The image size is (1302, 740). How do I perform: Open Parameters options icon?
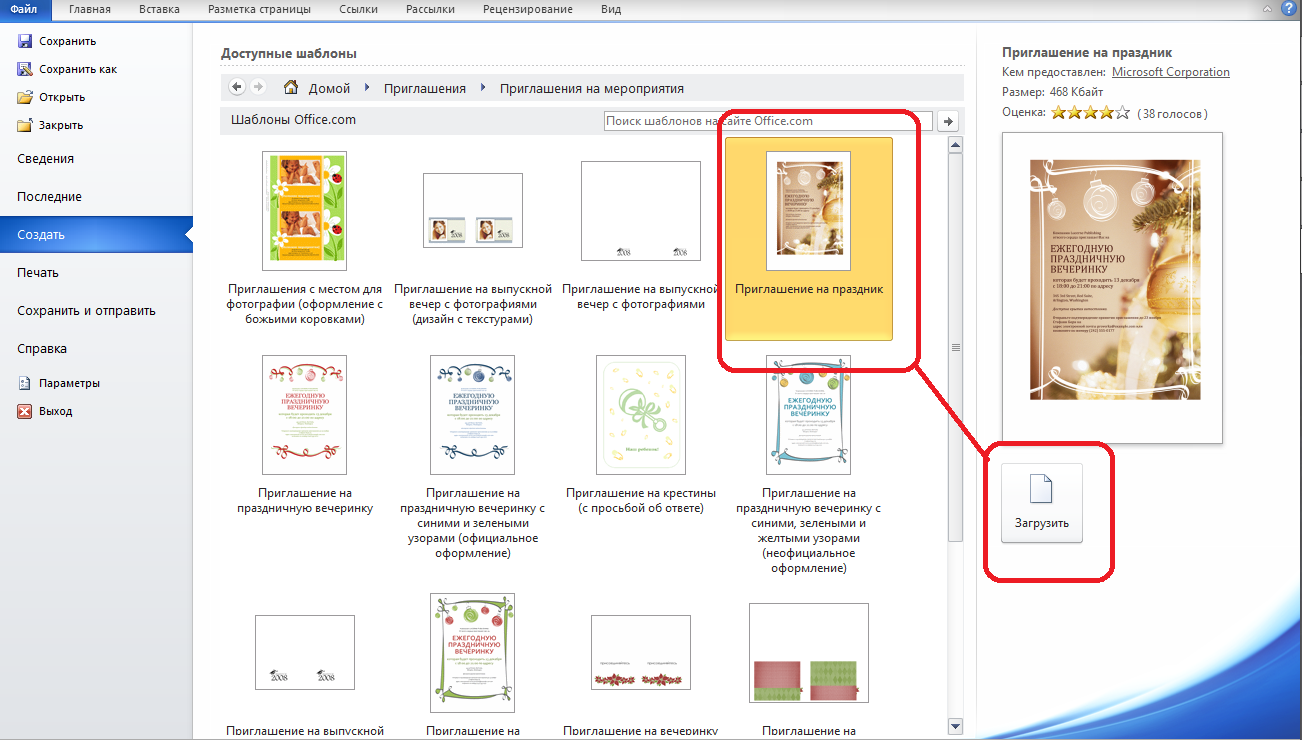(x=25, y=383)
